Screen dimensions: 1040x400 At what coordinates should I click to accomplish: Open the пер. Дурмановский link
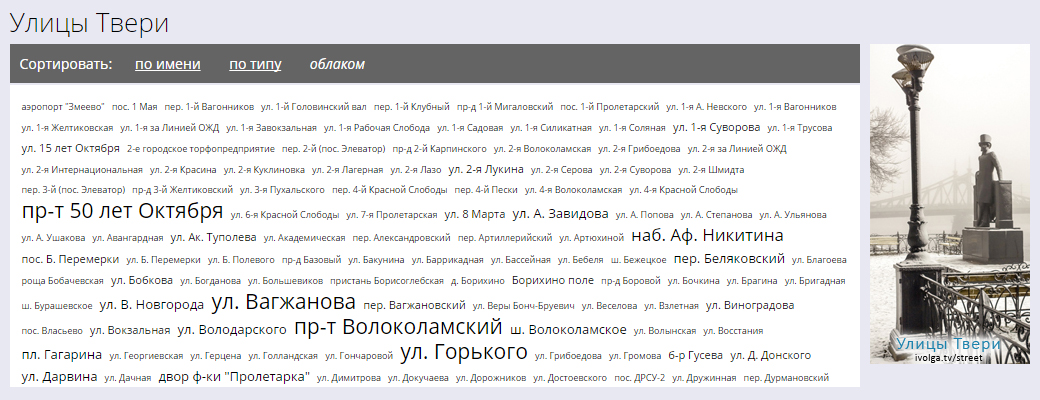point(786,378)
